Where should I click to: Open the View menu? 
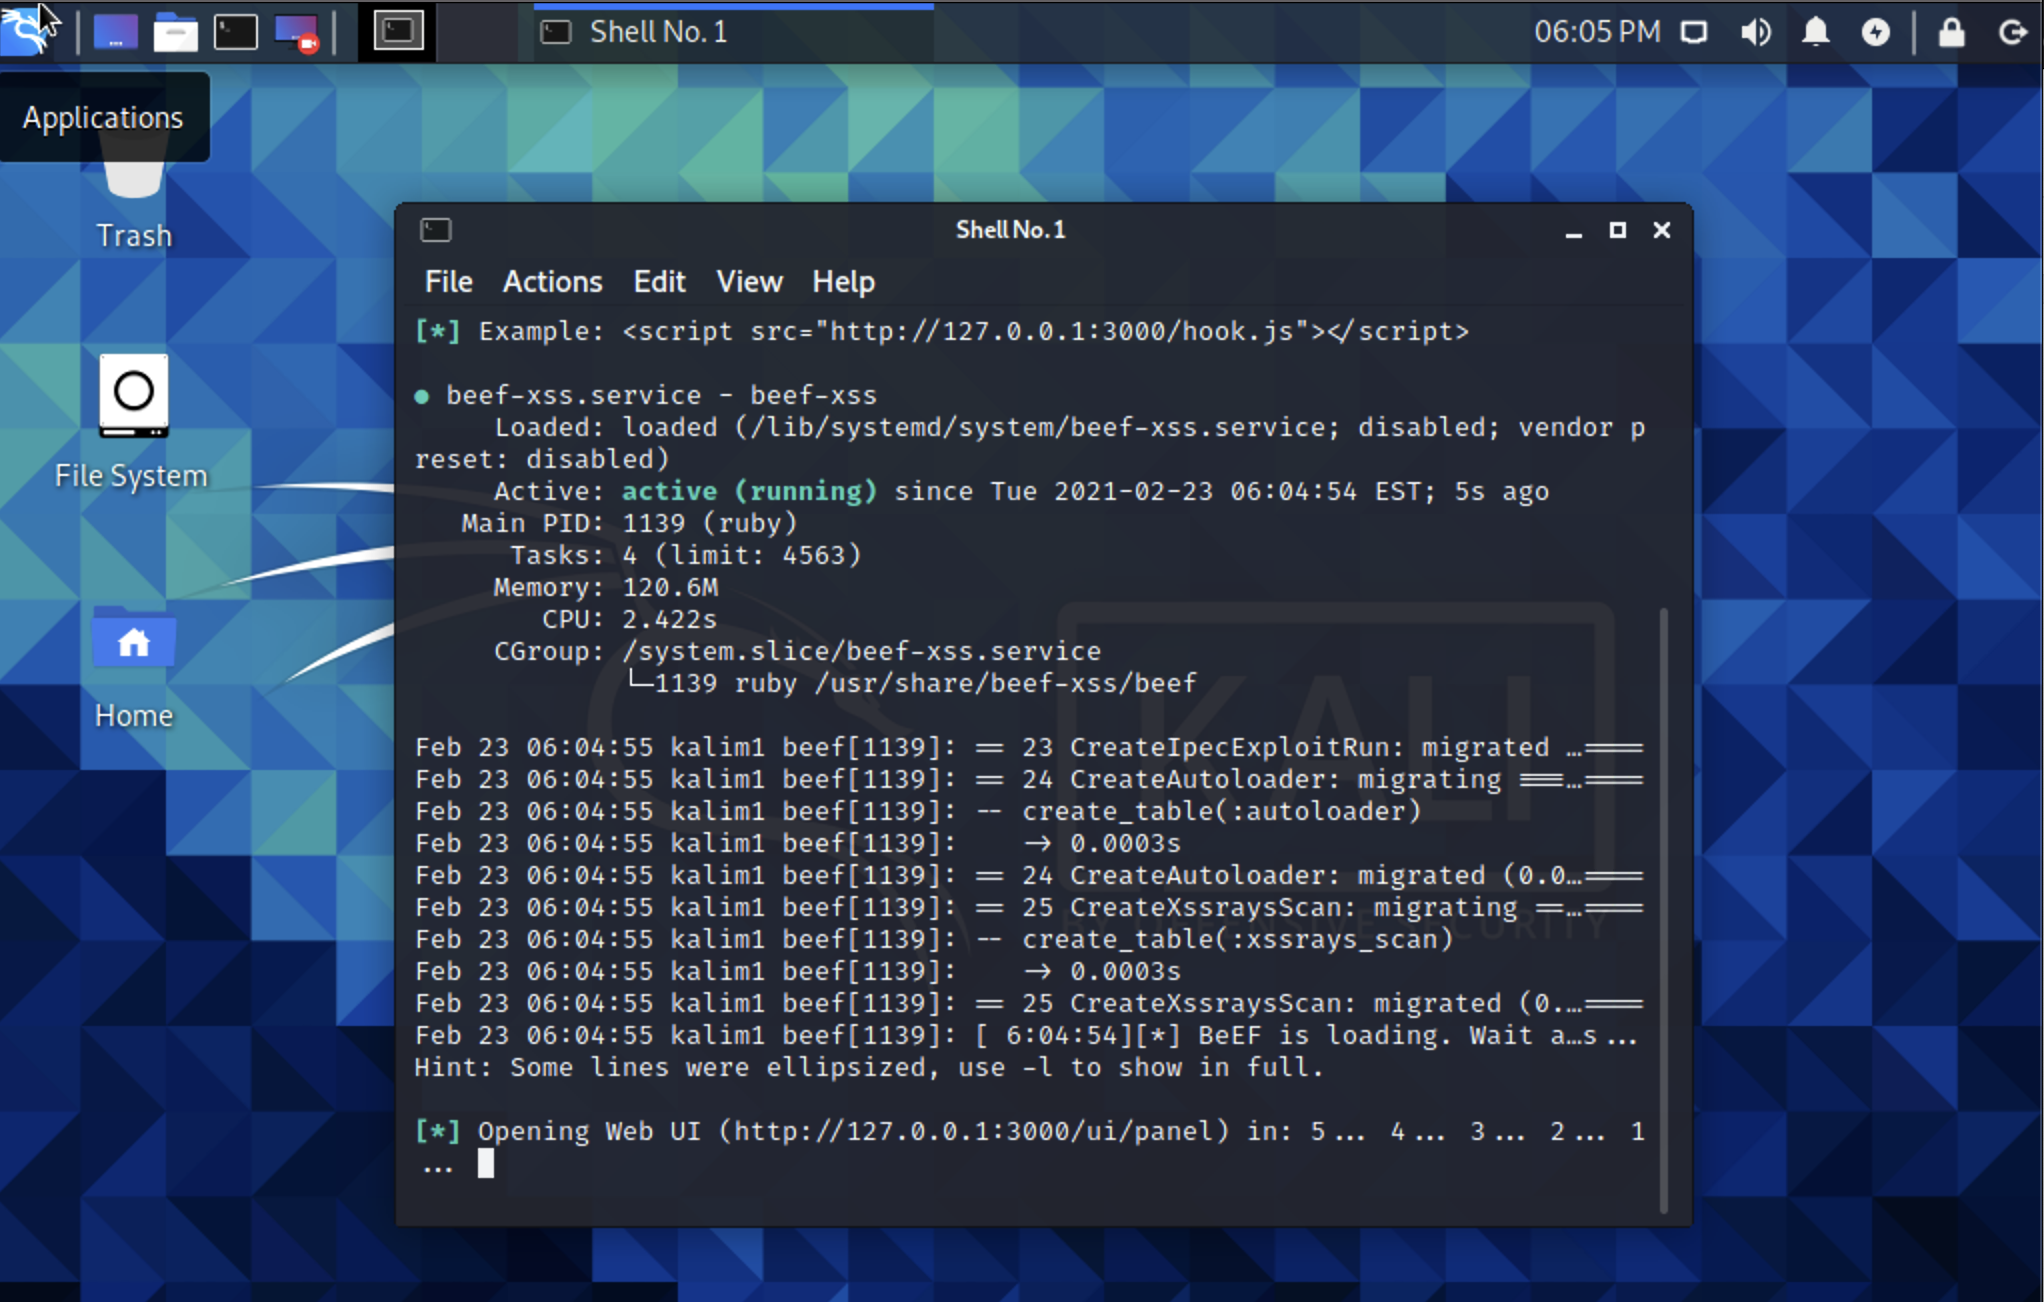pos(749,282)
